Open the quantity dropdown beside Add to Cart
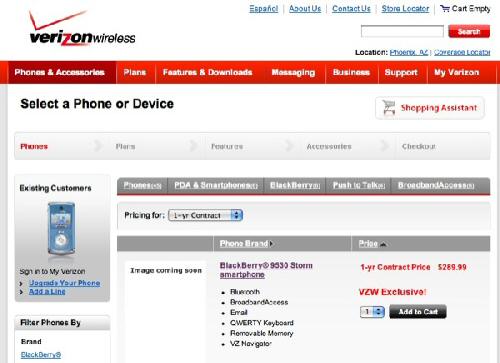Image resolution: width=500 pixels, height=363 pixels. click(372, 312)
